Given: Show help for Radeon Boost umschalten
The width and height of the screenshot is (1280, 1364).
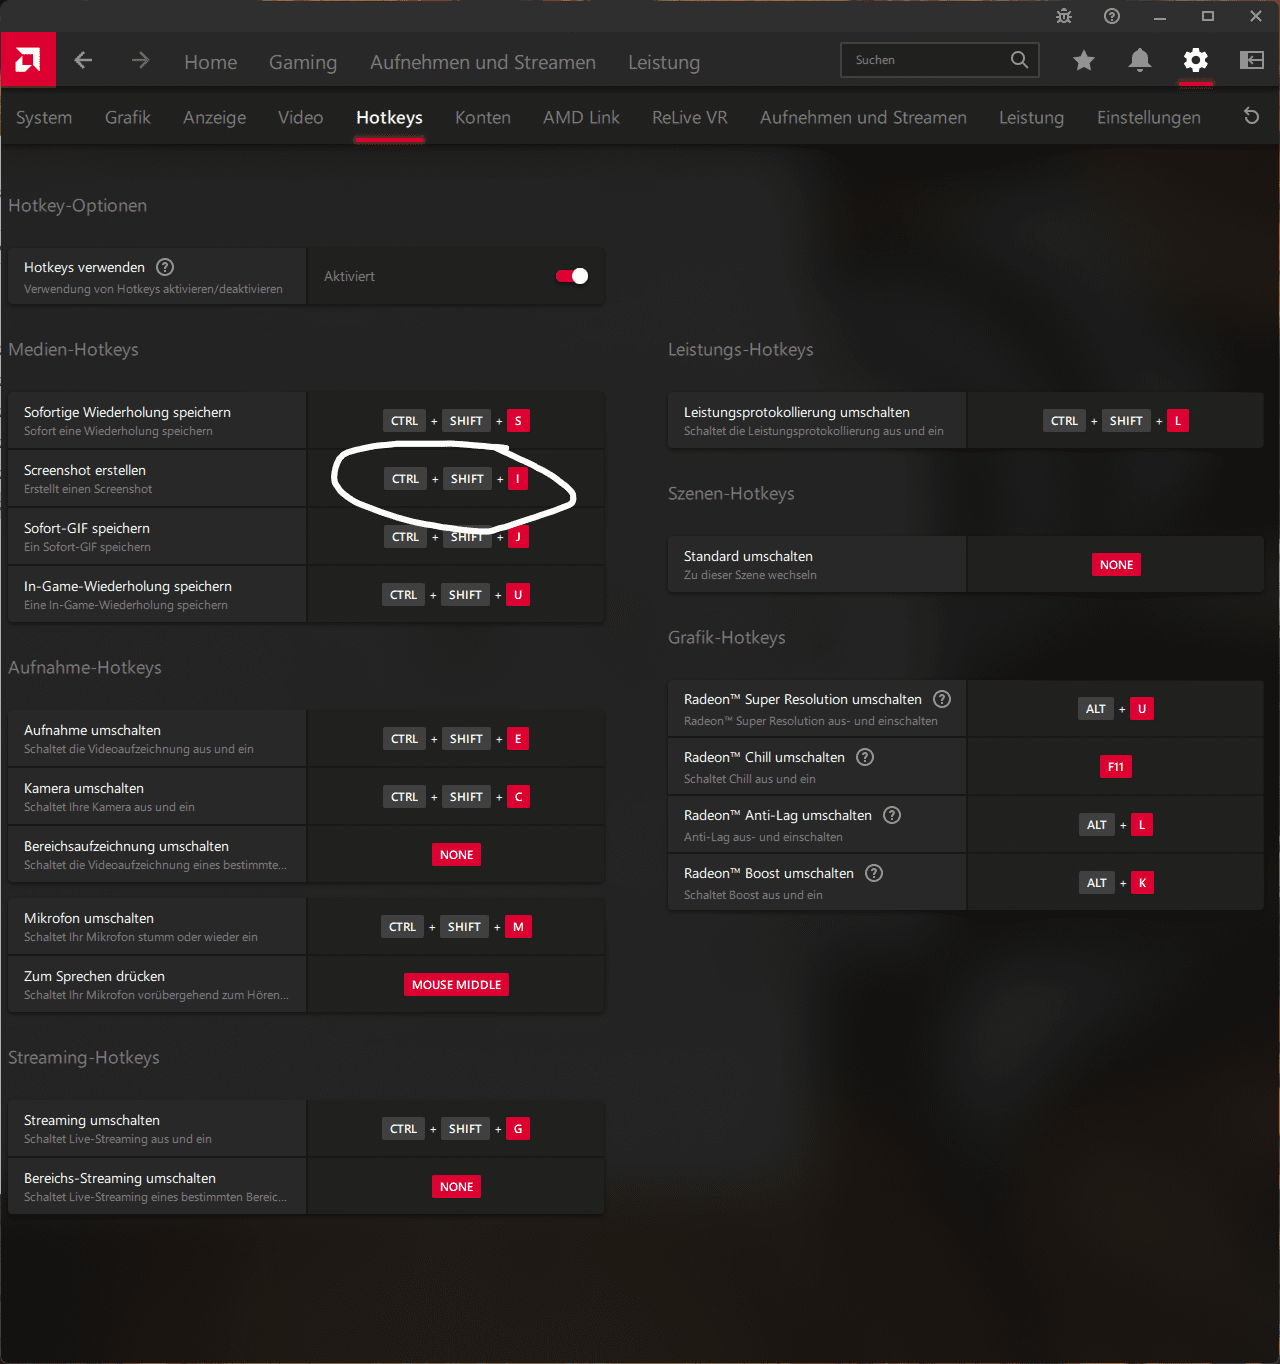Looking at the screenshot, I should coord(874,873).
